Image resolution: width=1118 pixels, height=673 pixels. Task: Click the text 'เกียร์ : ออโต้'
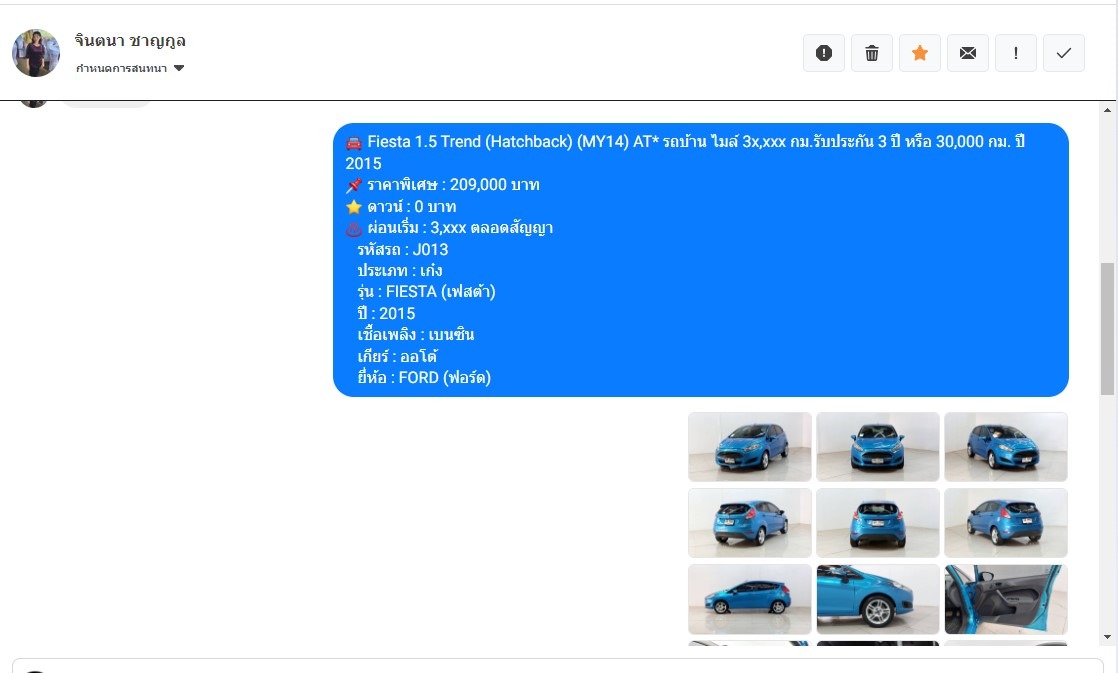tap(397, 356)
